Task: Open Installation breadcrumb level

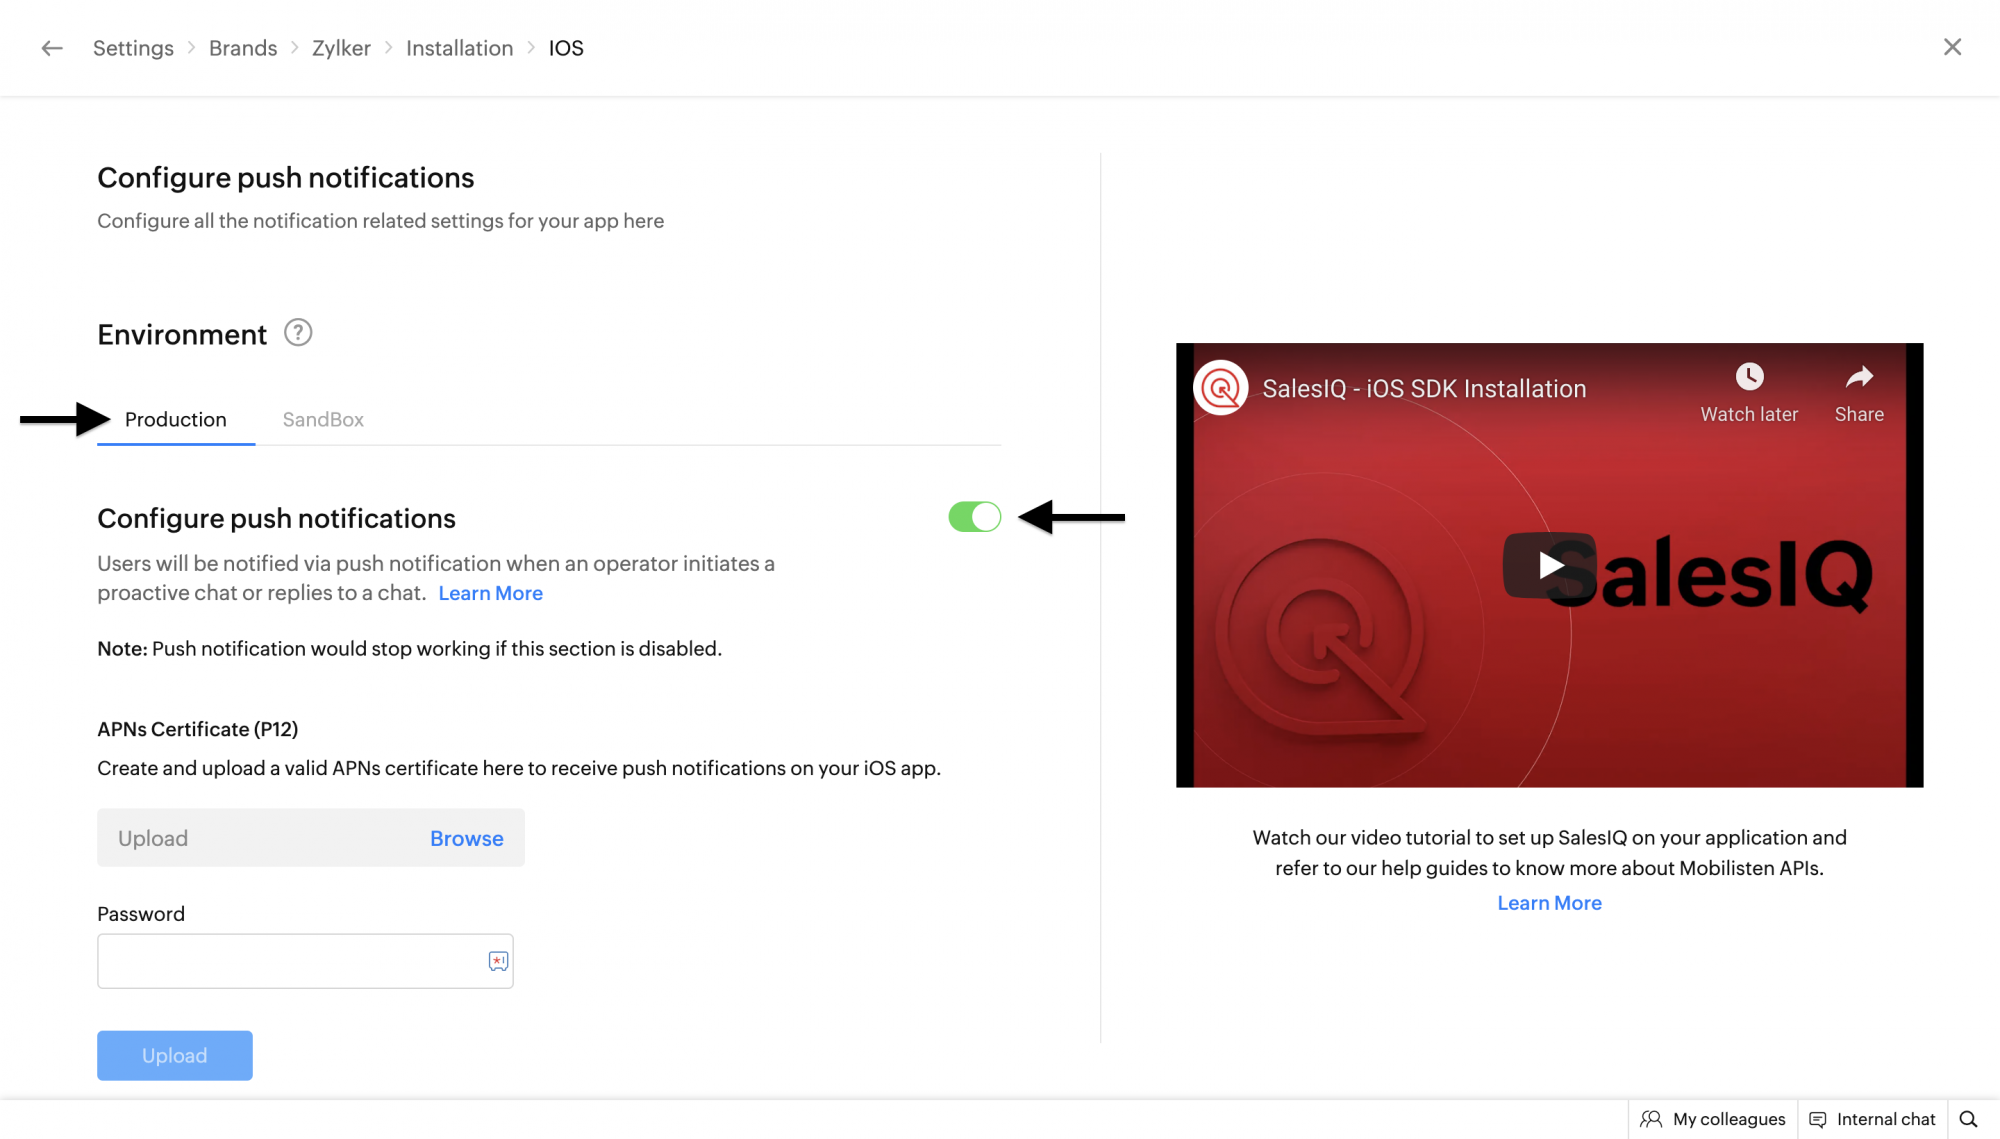Action: coord(459,48)
